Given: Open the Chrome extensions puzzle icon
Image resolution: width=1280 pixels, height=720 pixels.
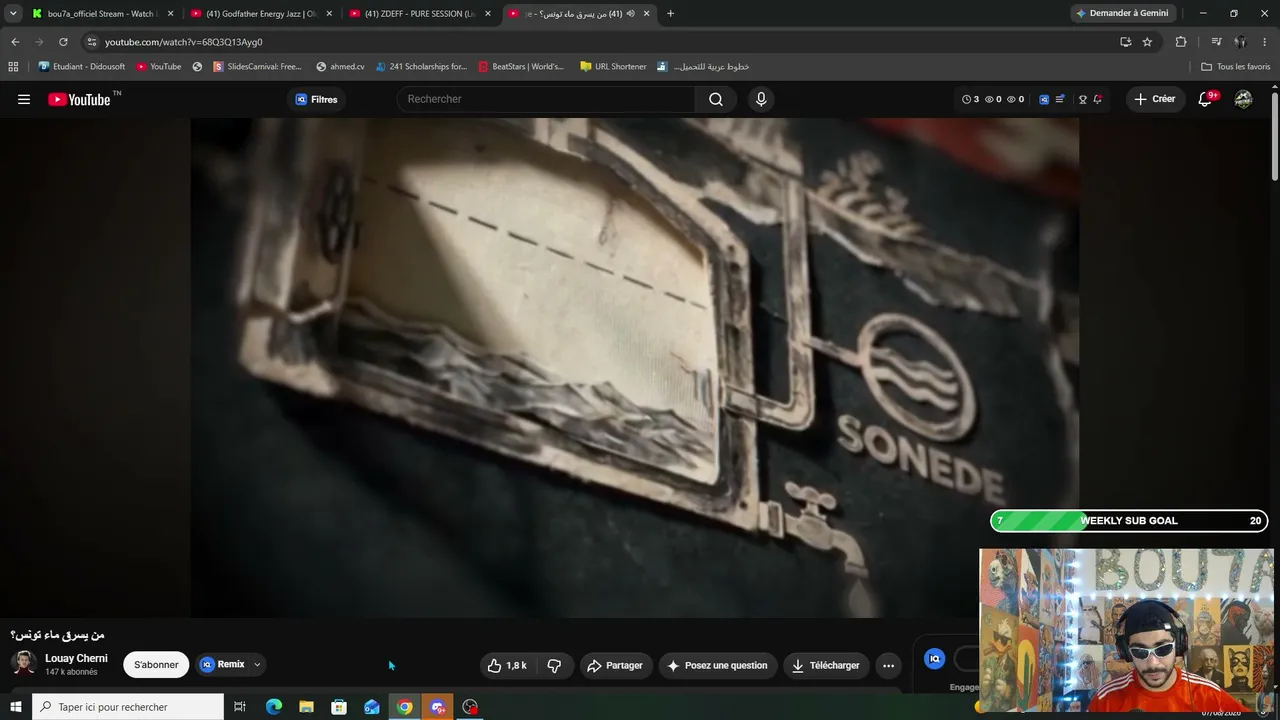Looking at the screenshot, I should pos(1181,42).
